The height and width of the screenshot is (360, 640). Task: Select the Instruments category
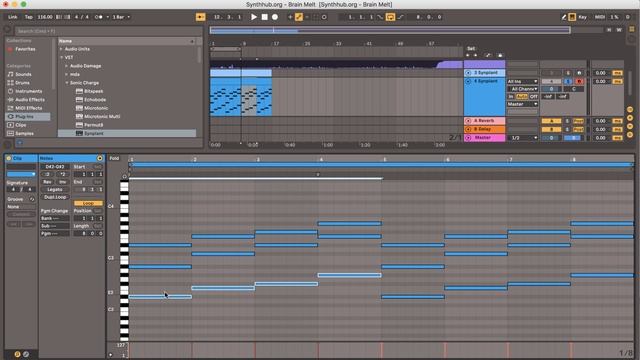tap(24, 91)
